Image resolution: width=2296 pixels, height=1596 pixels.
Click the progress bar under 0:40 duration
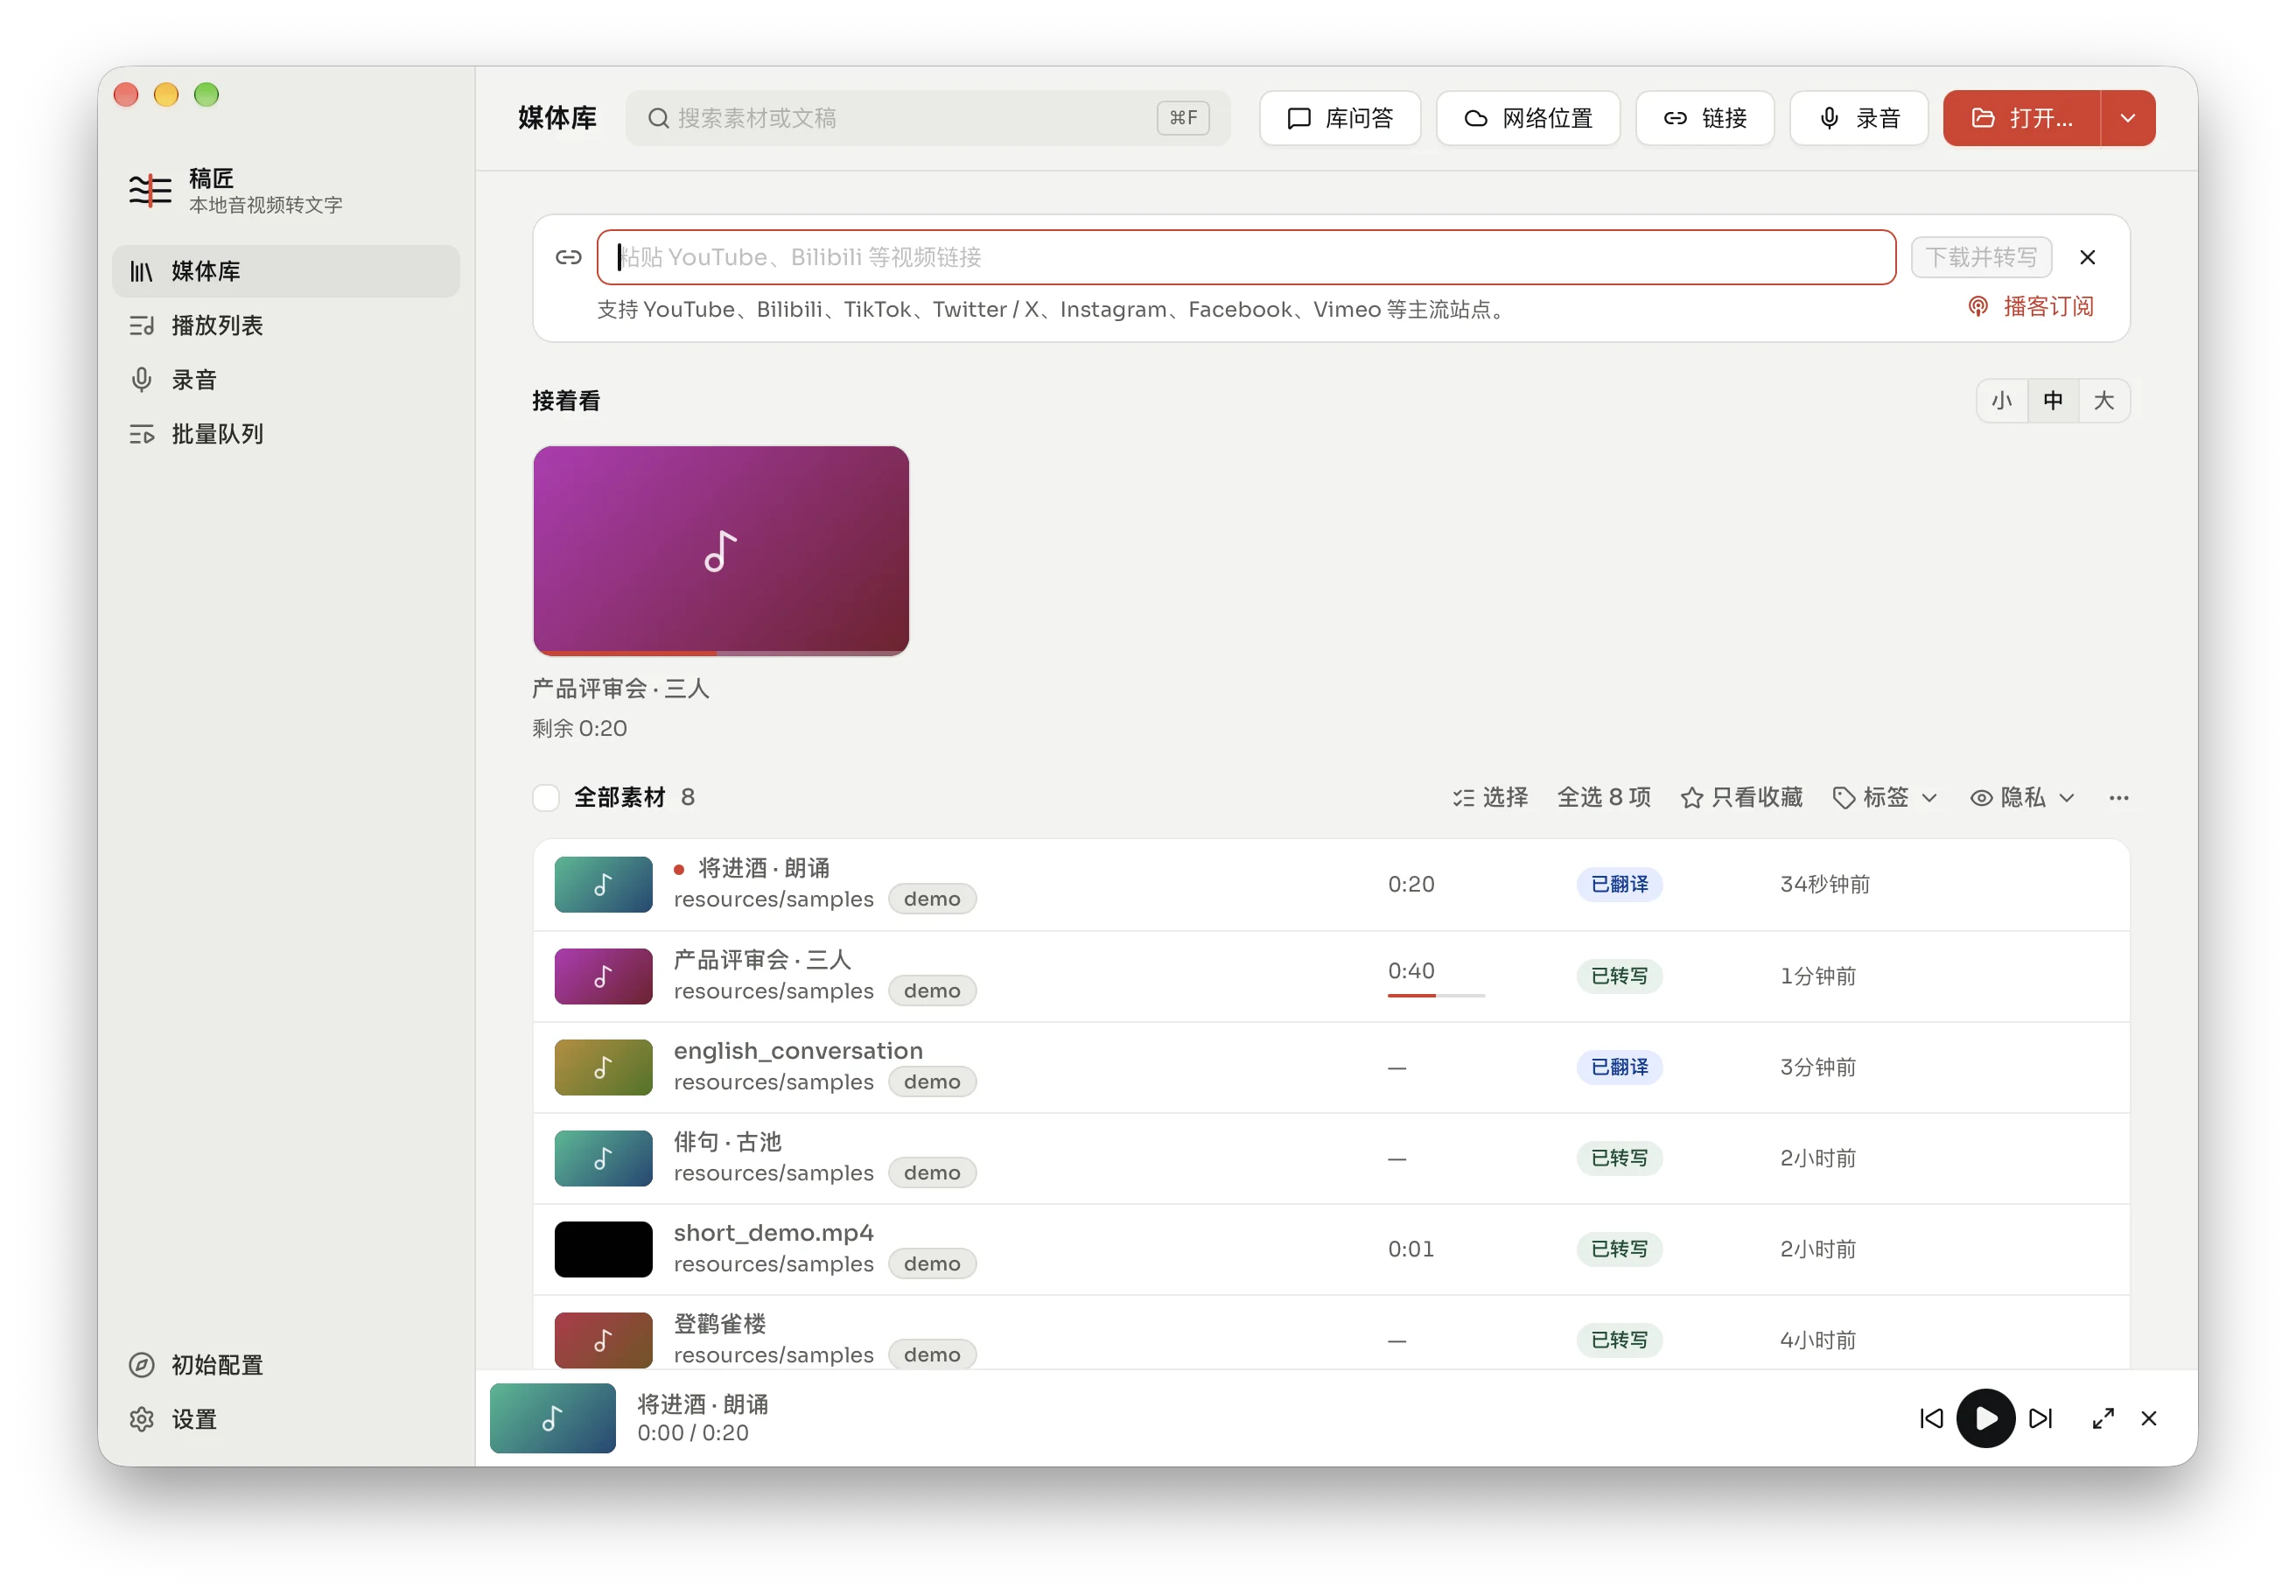pos(1435,995)
